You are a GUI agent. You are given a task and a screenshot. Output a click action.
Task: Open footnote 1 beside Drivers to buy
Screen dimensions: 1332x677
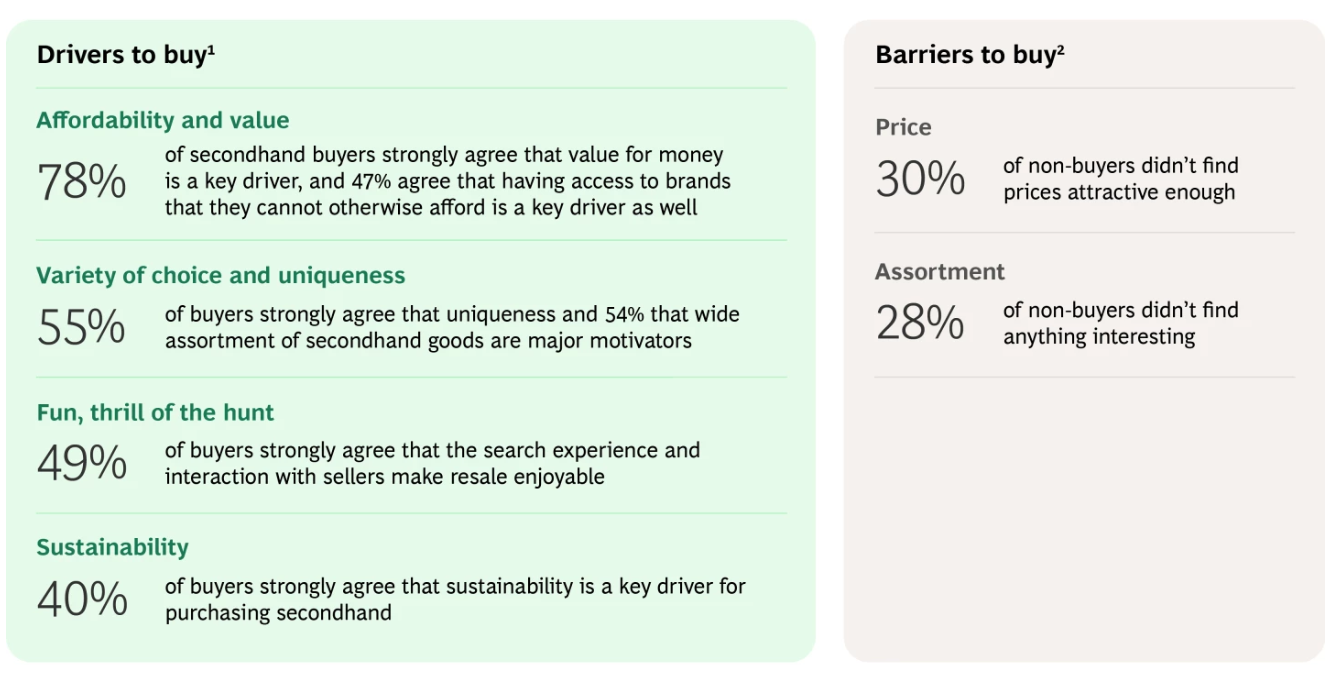point(211,48)
